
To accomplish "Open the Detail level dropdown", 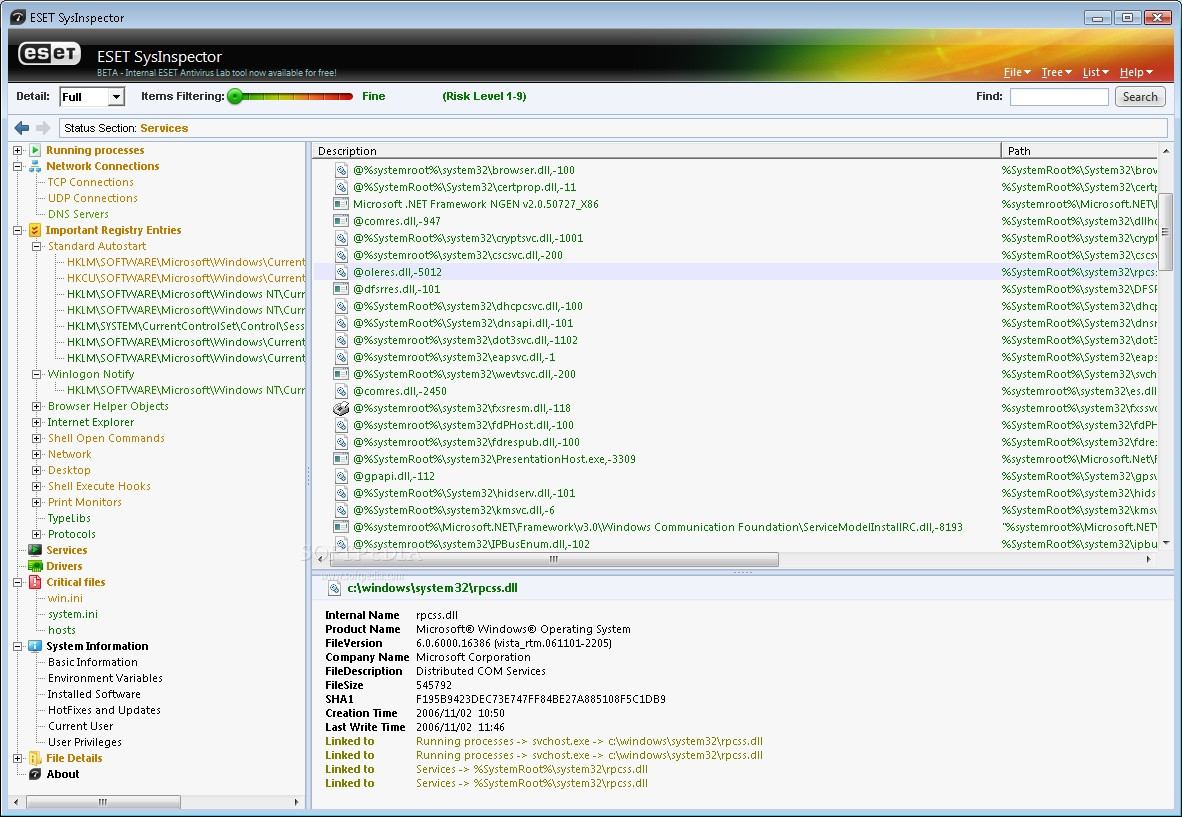I will coord(116,96).
